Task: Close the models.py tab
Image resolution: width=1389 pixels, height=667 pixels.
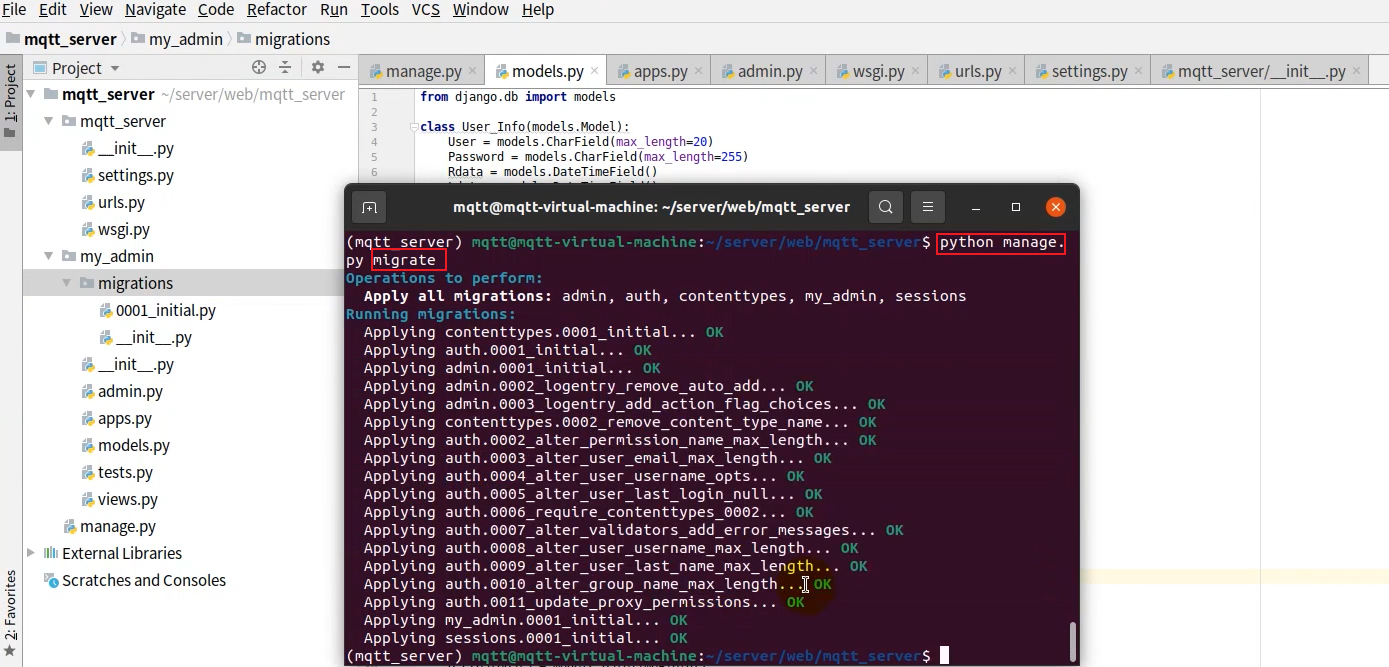Action: [594, 71]
